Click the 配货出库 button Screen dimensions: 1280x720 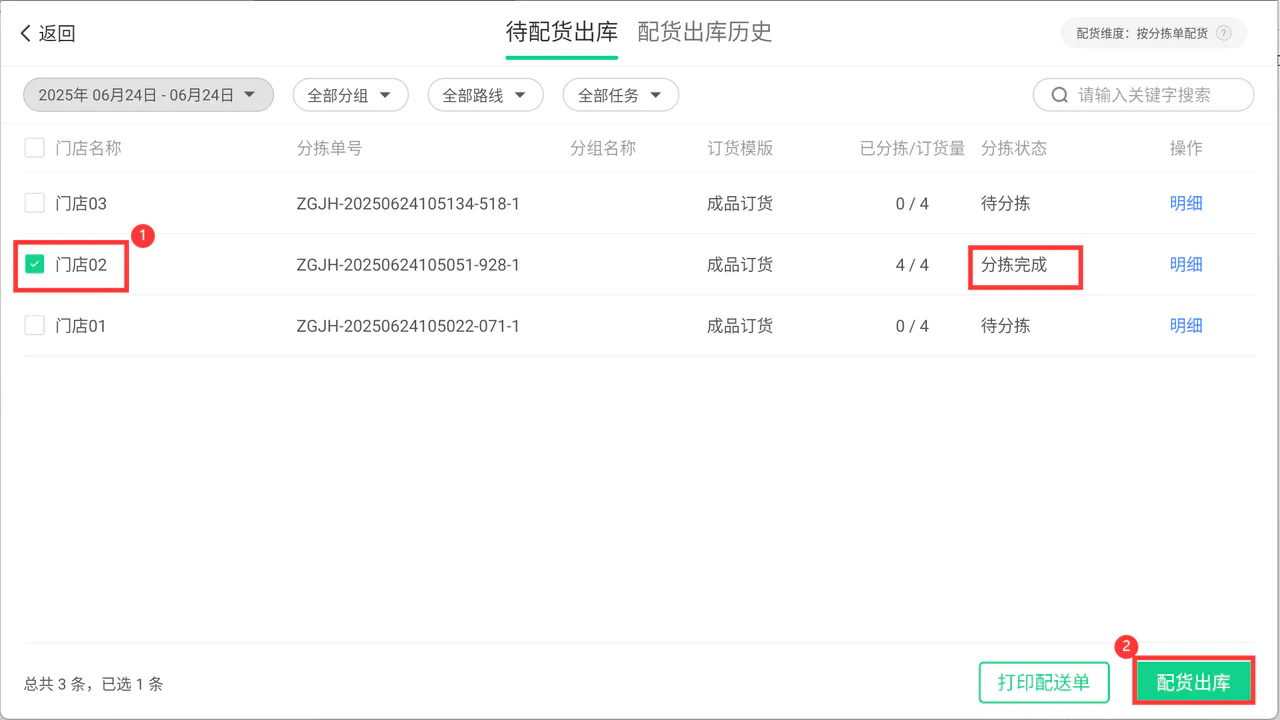pyautogui.click(x=1193, y=683)
